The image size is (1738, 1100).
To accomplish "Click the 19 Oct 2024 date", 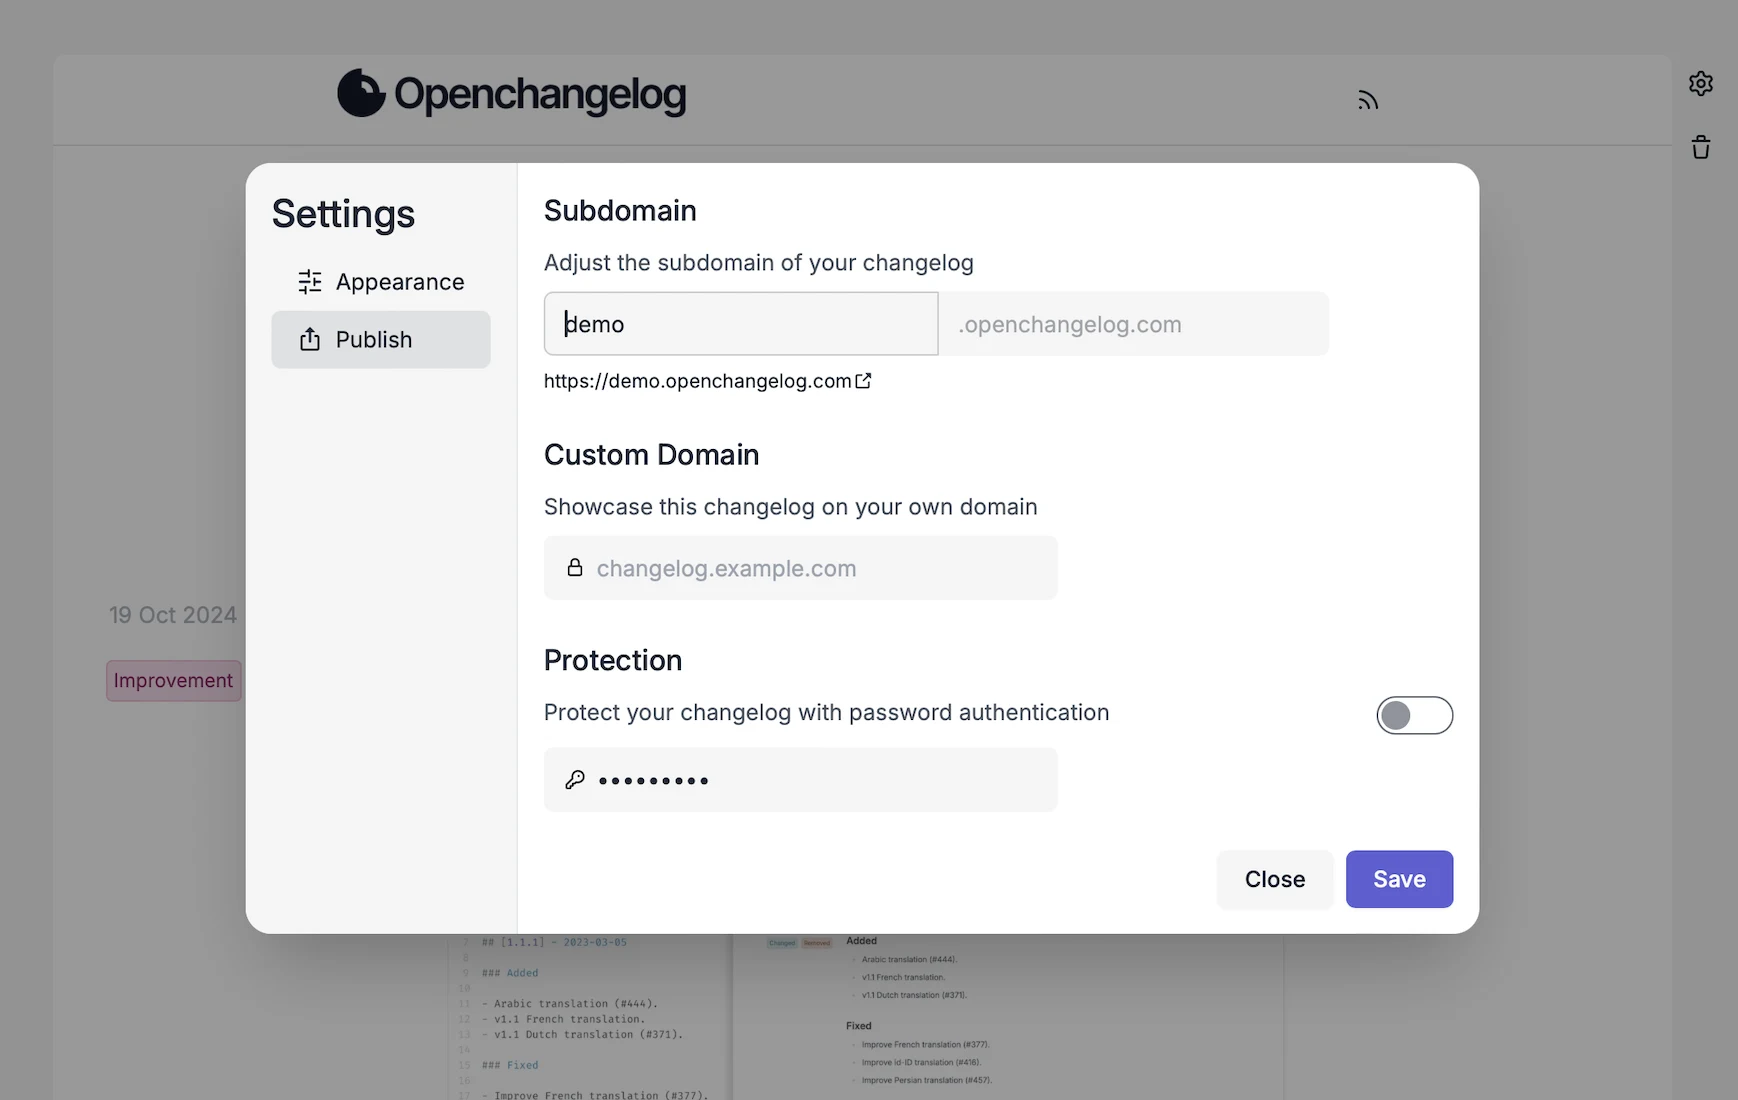I will coord(173,615).
